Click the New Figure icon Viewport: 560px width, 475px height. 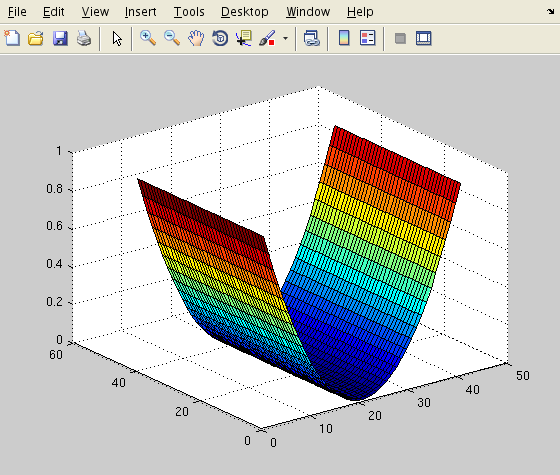click(12, 38)
